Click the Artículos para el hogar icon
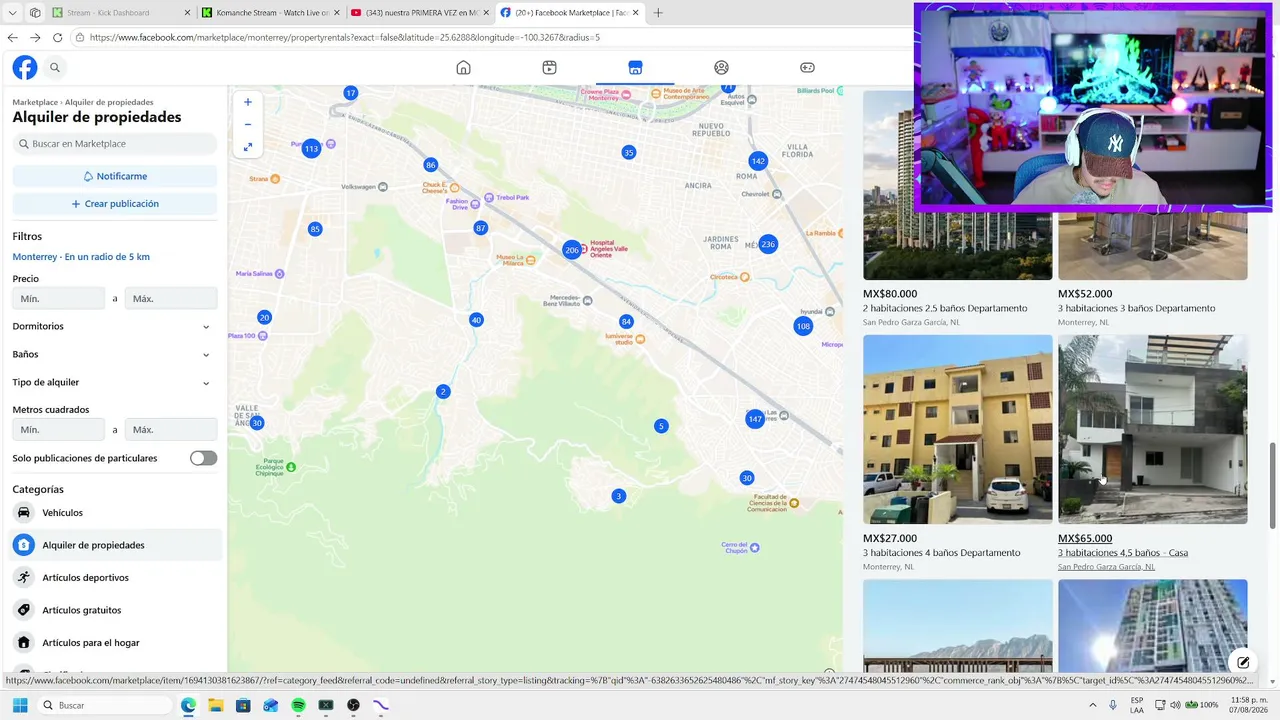 23,643
